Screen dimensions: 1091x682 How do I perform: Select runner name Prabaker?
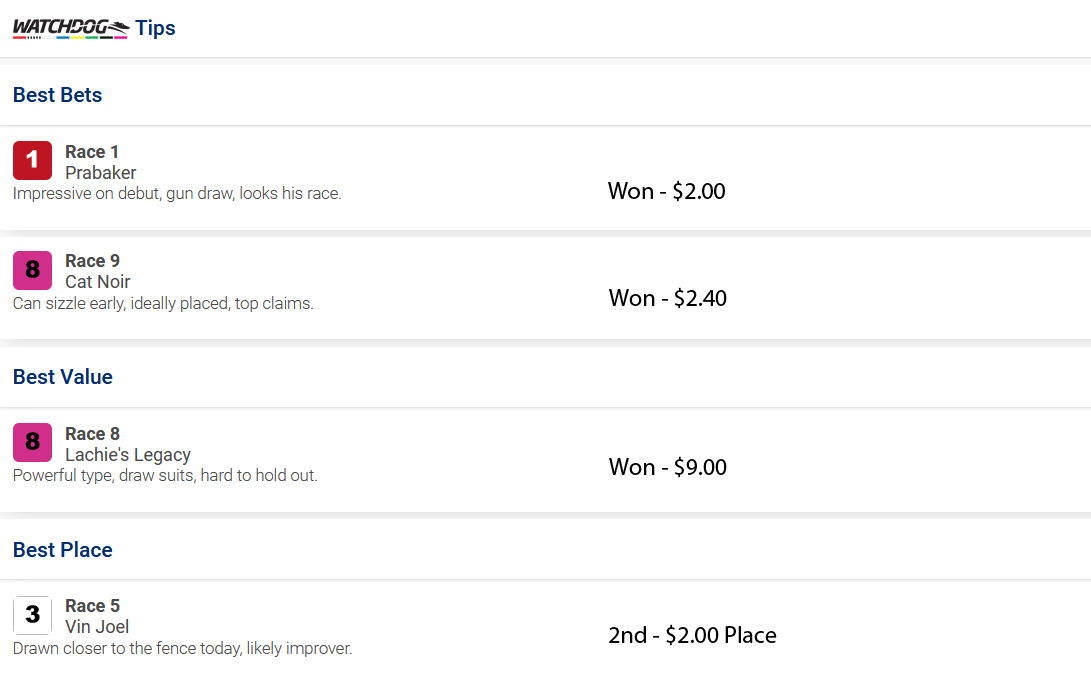(101, 173)
